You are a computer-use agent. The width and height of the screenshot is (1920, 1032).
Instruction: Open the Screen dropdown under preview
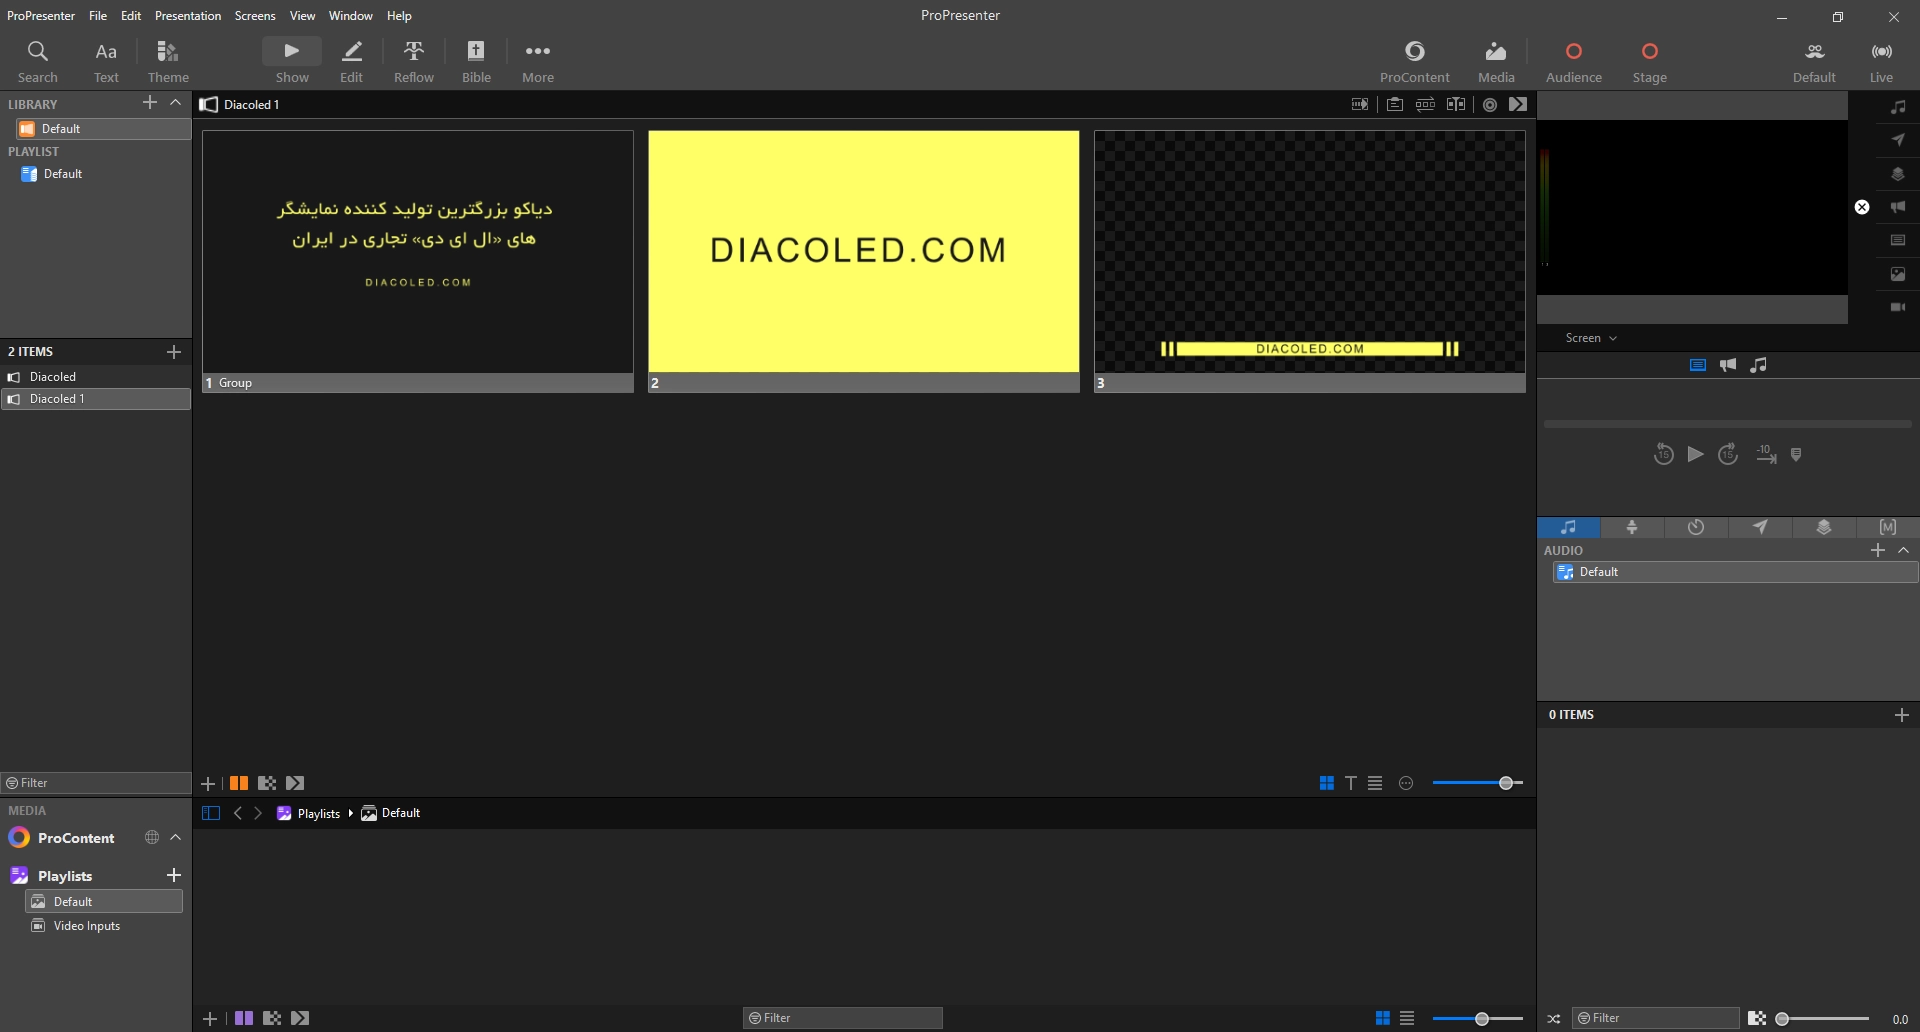coord(1591,338)
